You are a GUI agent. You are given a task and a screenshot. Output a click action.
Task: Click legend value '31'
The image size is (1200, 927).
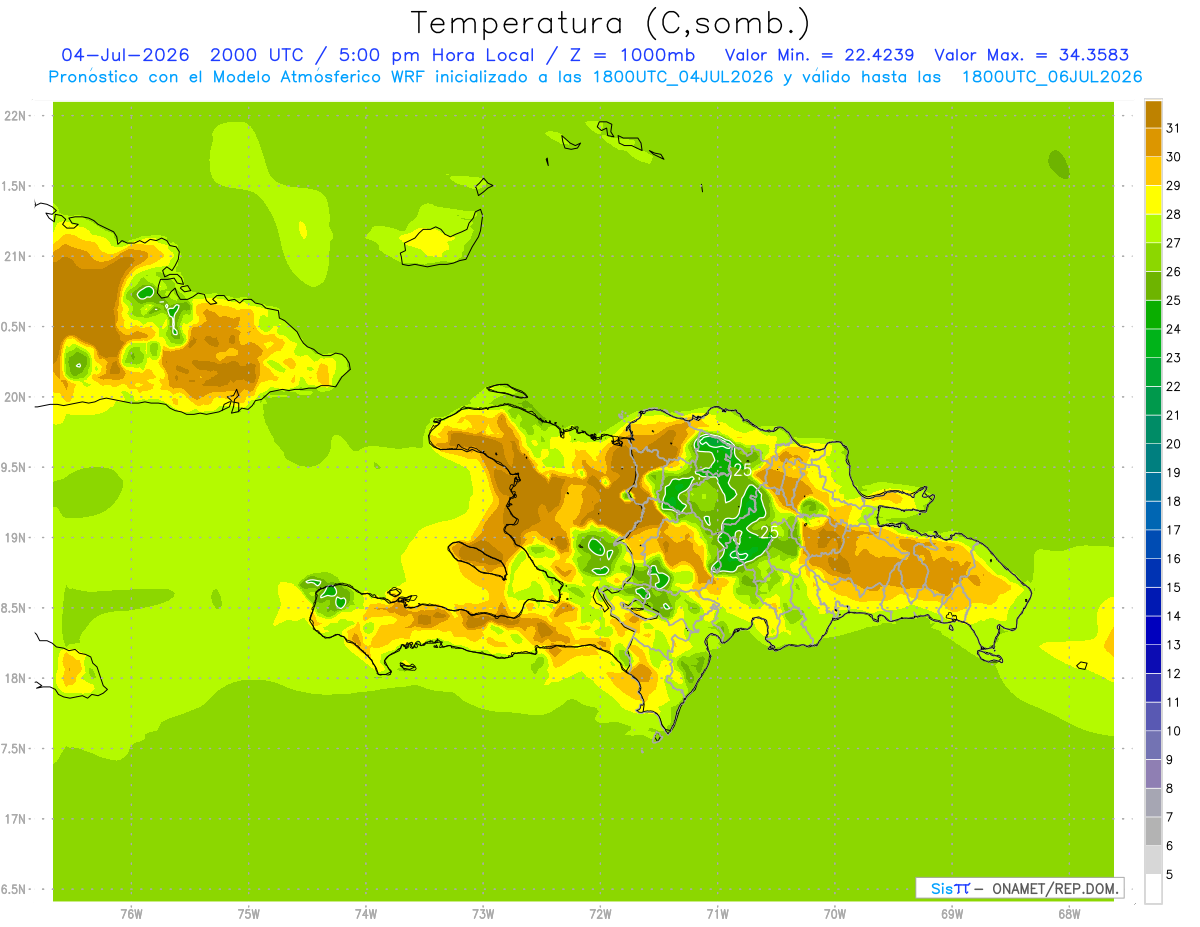[1174, 128]
